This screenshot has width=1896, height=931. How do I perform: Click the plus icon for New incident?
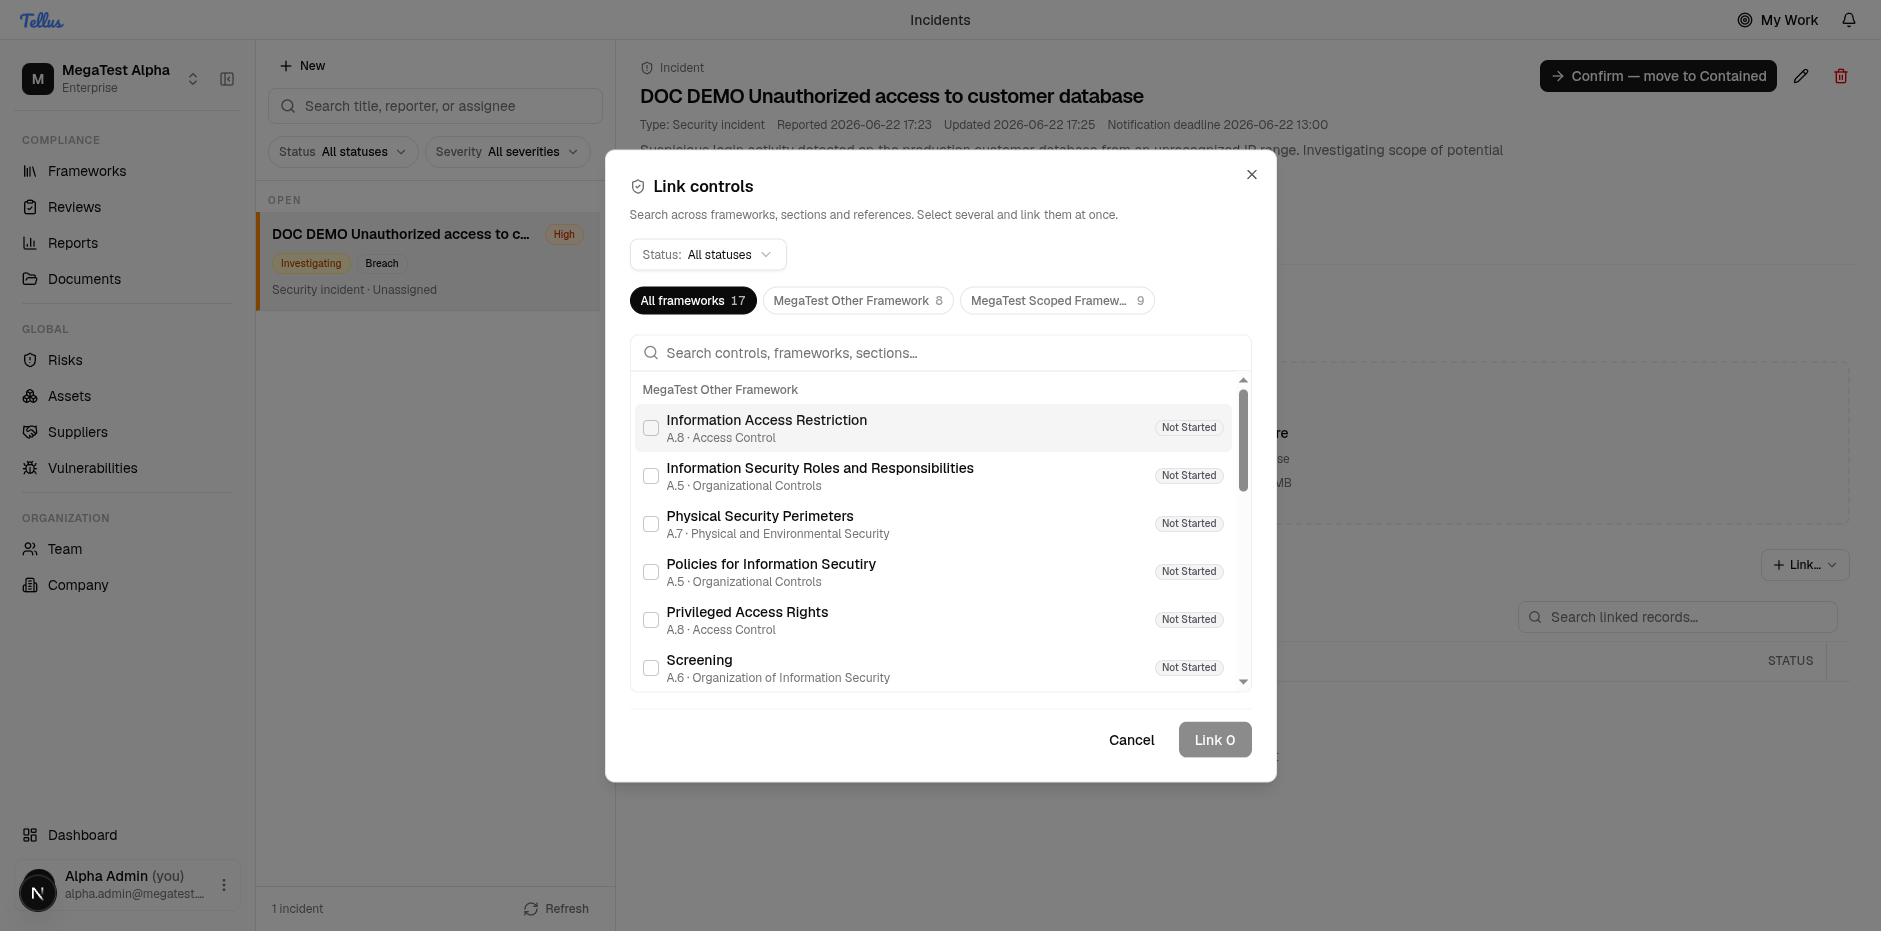click(286, 66)
